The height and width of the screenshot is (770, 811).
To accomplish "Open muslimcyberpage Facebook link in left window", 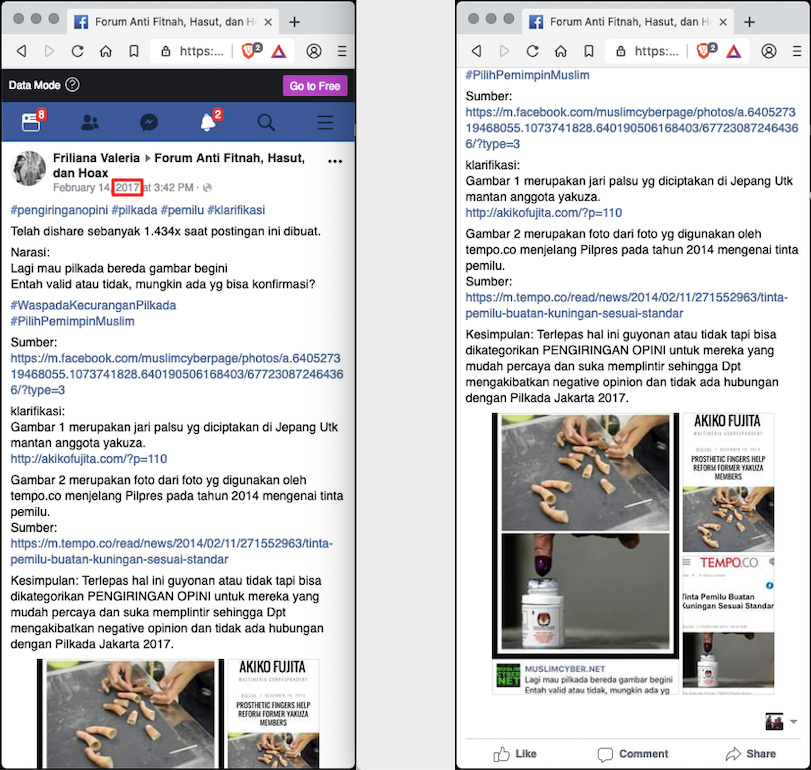I will coord(176,374).
